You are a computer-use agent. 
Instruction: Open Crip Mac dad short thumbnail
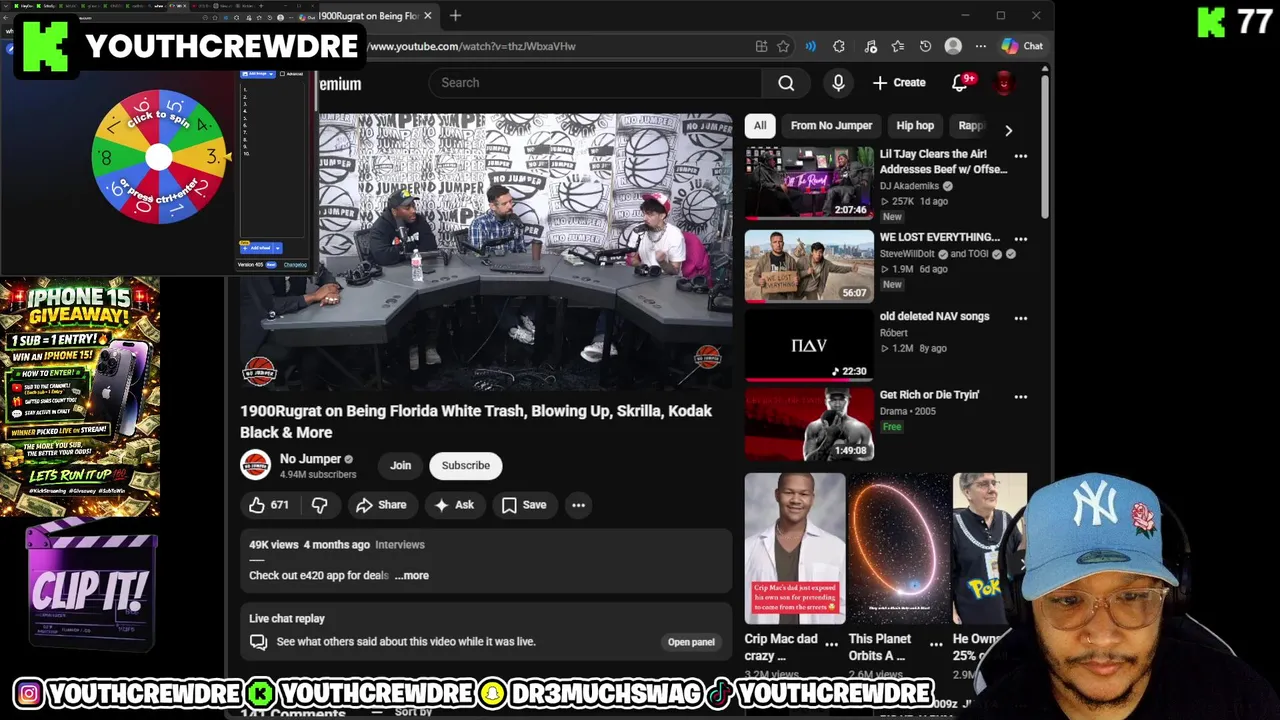pyautogui.click(x=795, y=549)
